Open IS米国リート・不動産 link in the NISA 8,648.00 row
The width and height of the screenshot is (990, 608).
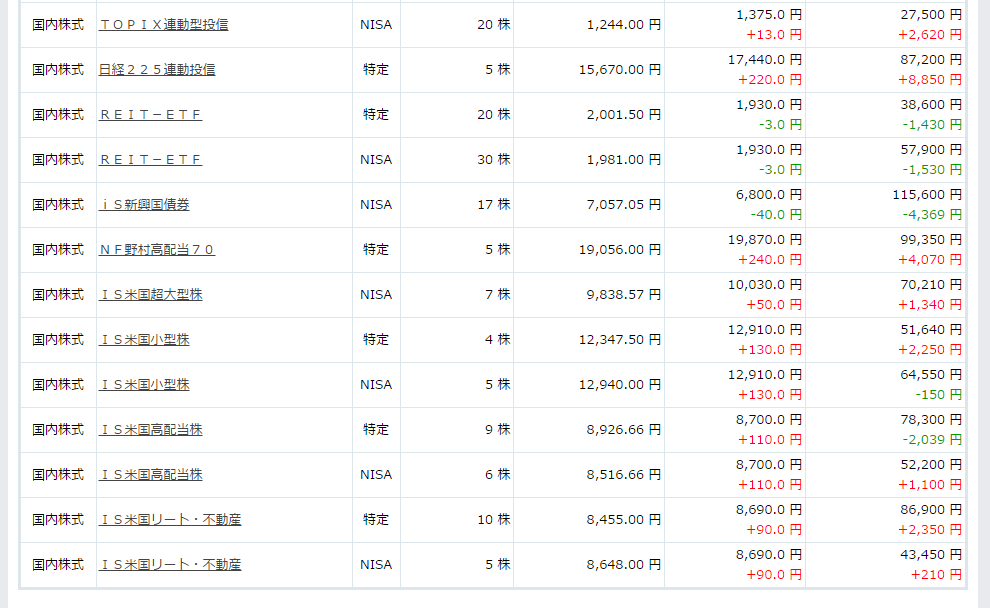(170, 564)
